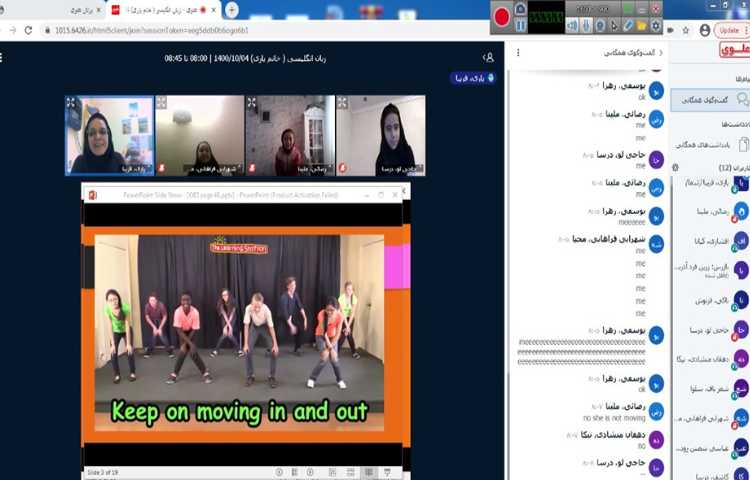
Task: Click the recorder volume speaker icon
Action: point(572,25)
